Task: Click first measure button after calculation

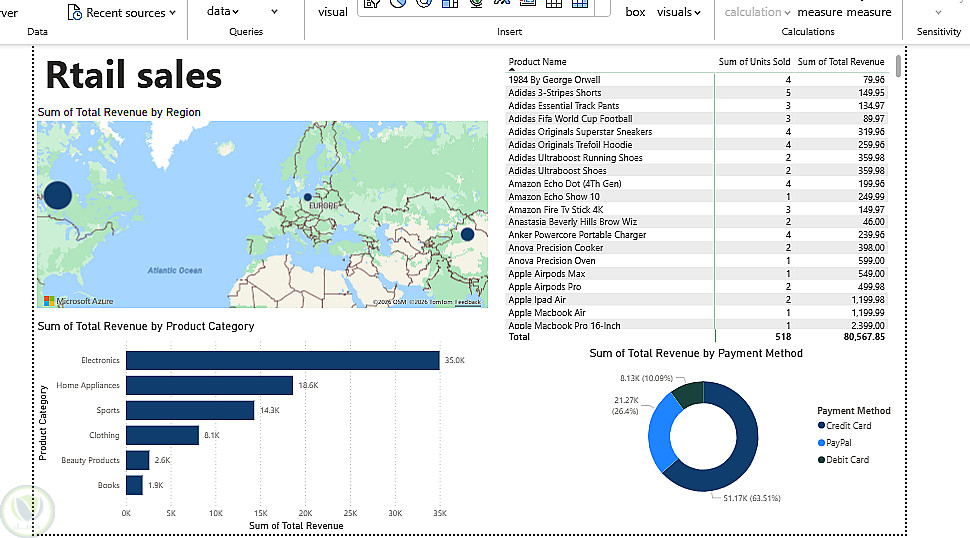Action: tap(820, 12)
